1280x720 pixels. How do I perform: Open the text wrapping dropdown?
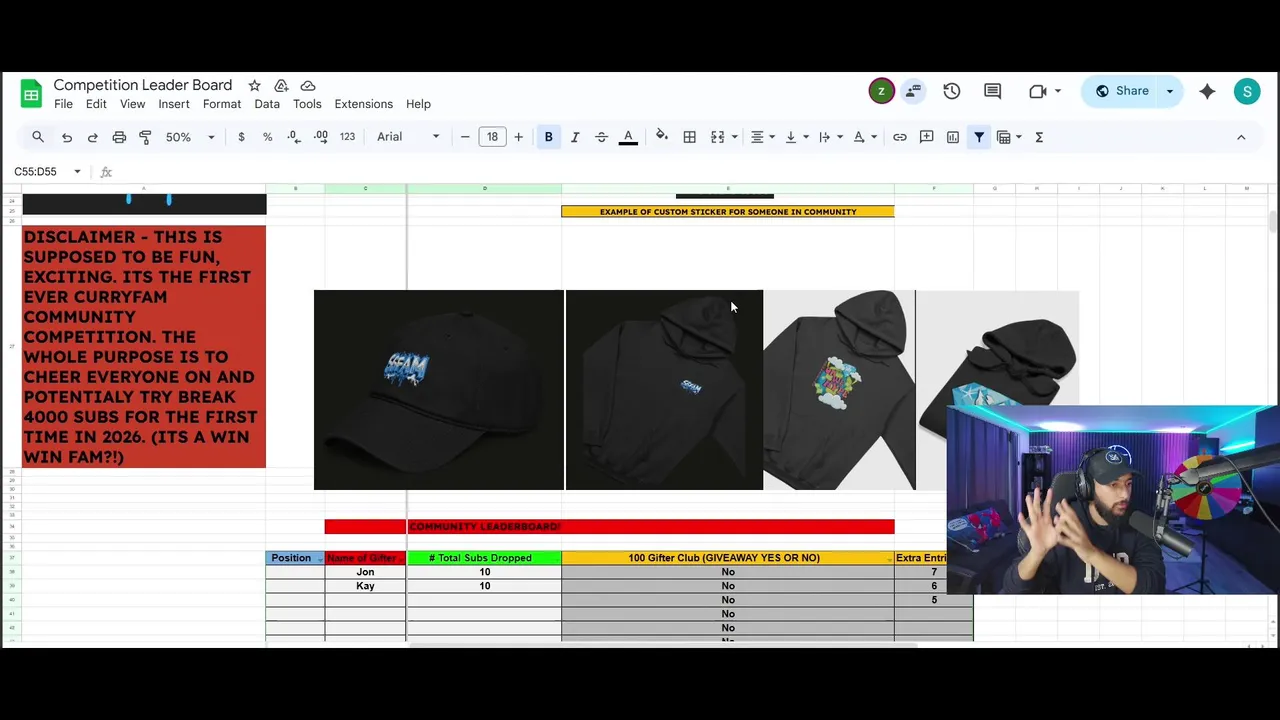point(829,137)
